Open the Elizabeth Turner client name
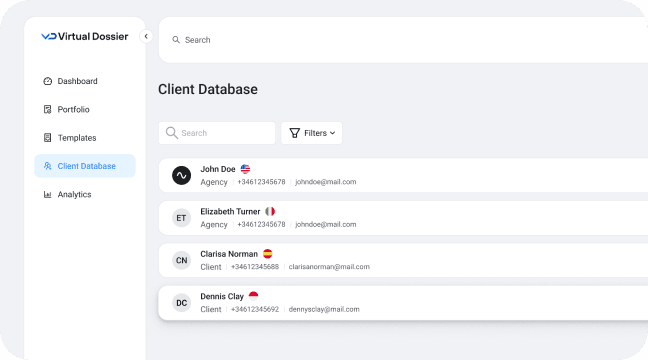The image size is (648, 360). coord(230,212)
